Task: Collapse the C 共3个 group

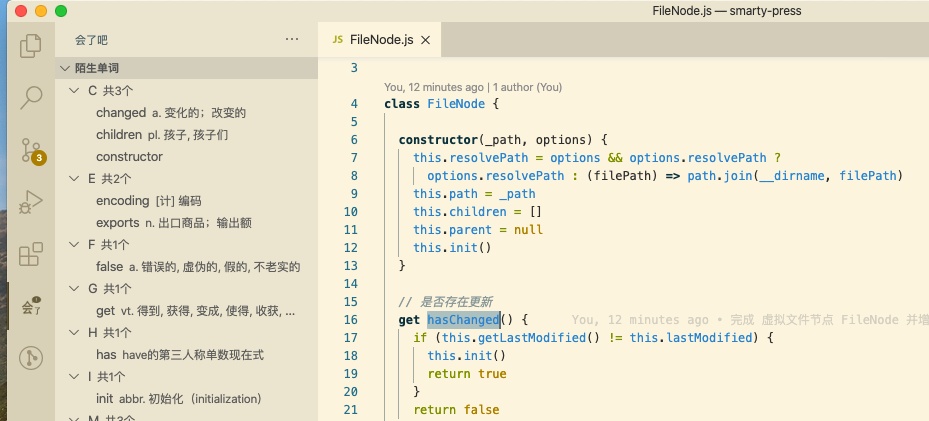Action: click(74, 91)
